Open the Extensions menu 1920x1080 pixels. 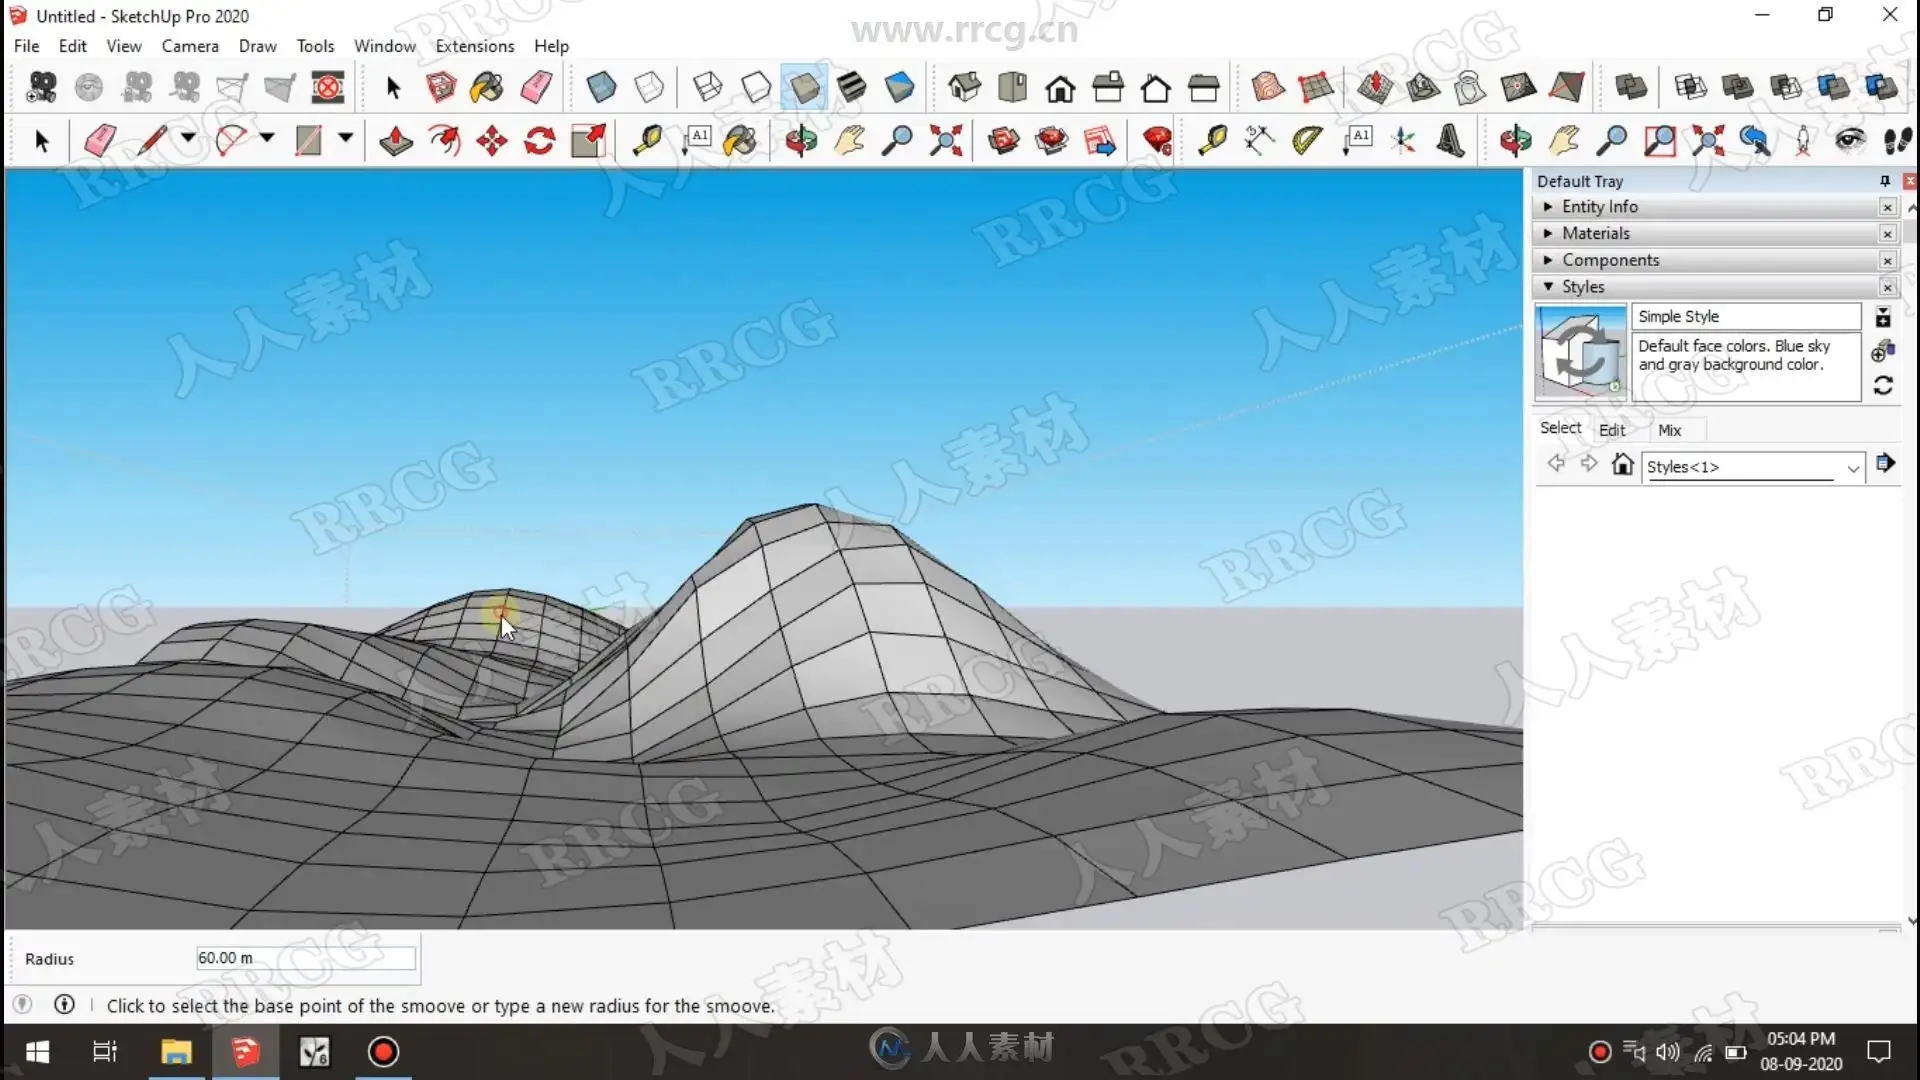point(474,46)
